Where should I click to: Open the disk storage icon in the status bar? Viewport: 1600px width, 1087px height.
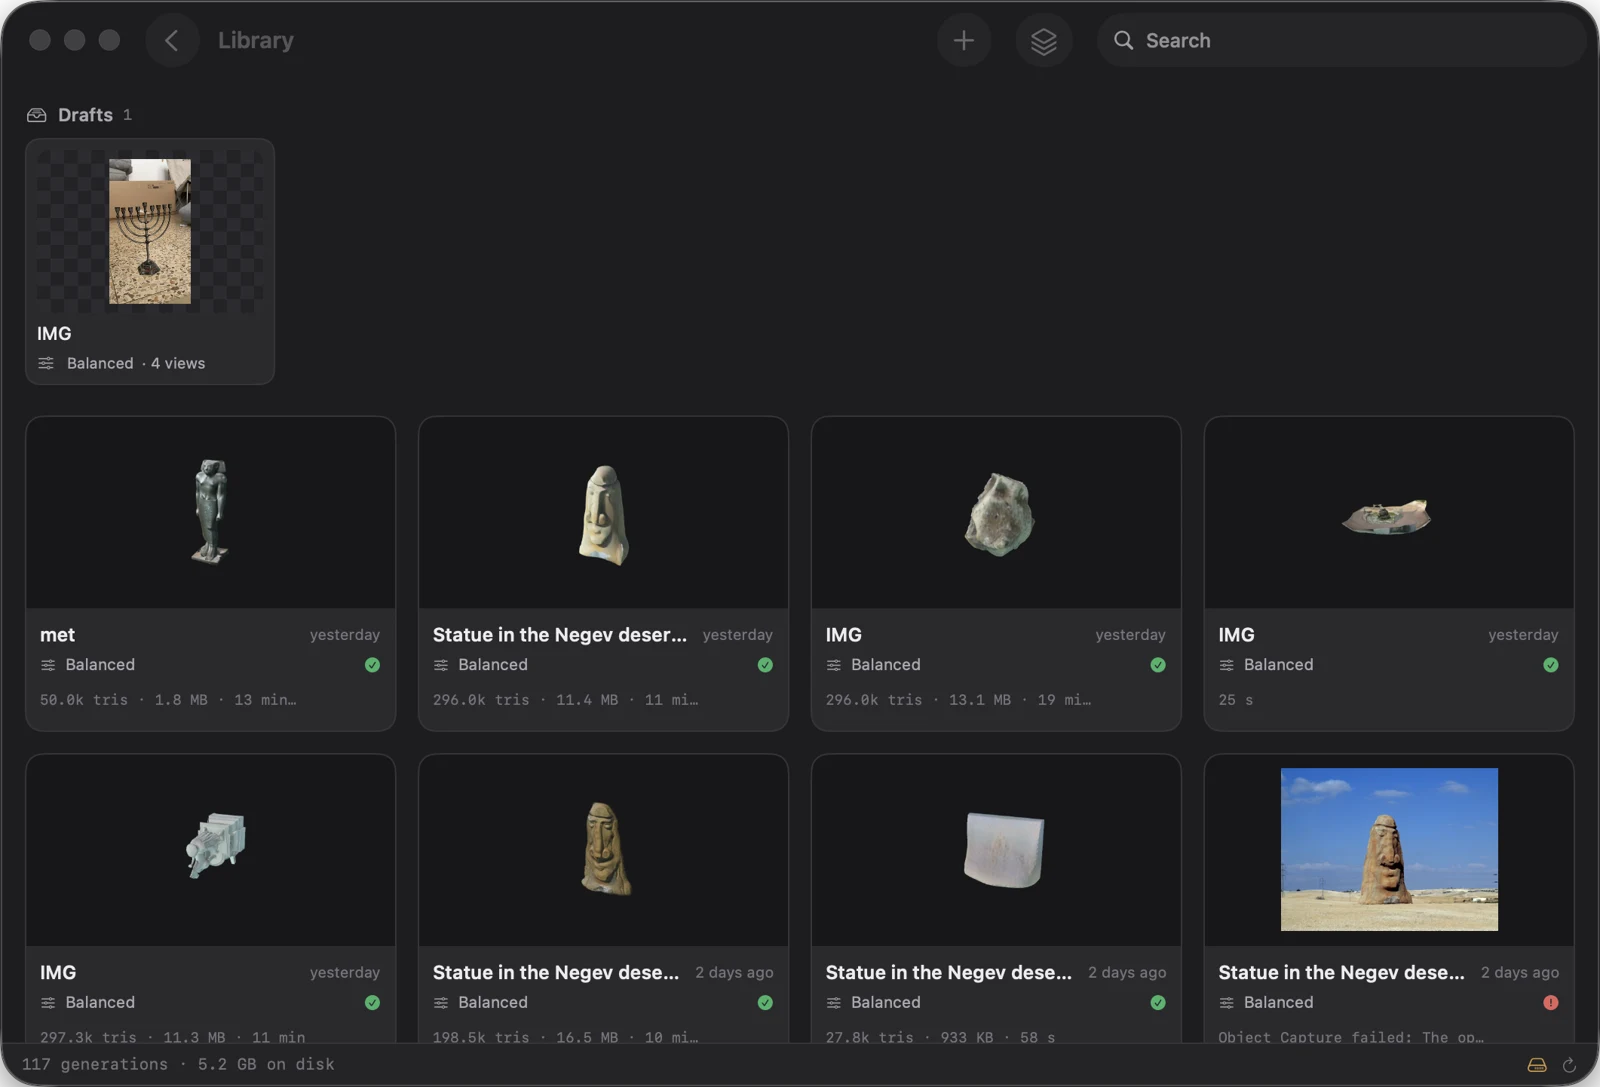click(1537, 1065)
